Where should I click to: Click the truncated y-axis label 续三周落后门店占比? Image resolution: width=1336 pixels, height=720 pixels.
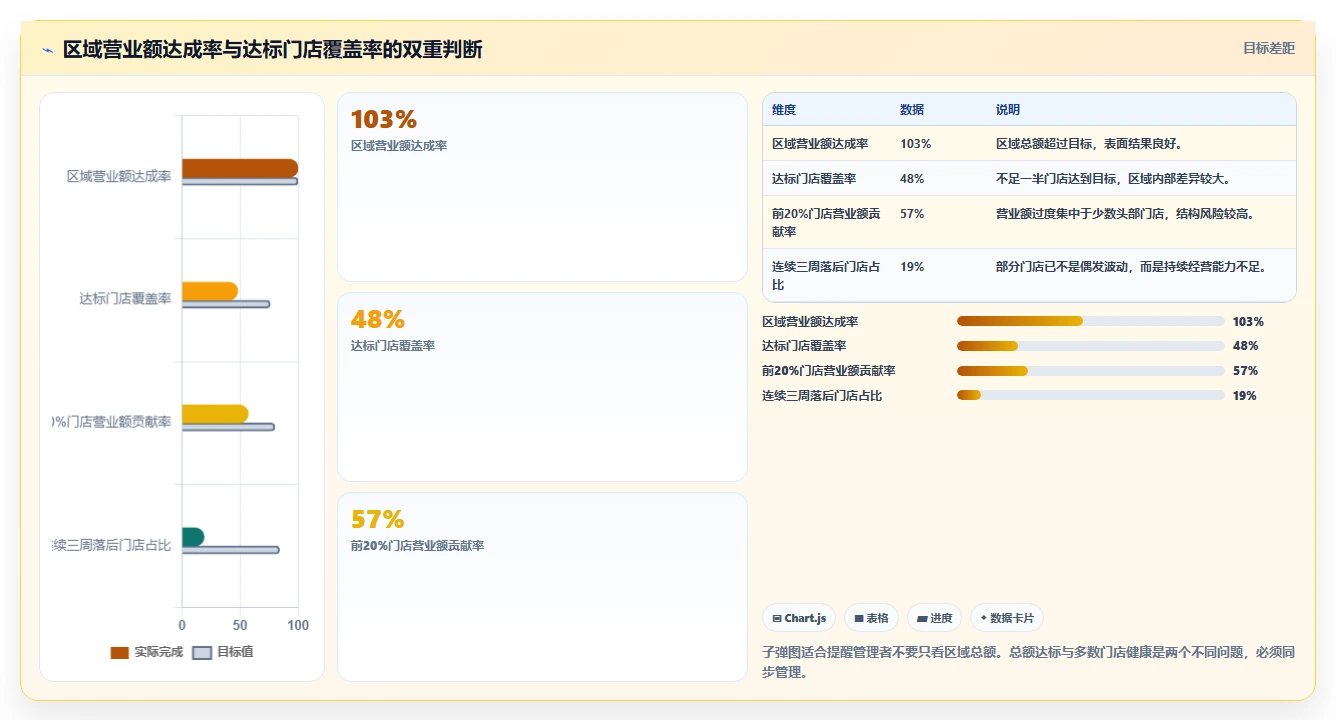pos(112,545)
